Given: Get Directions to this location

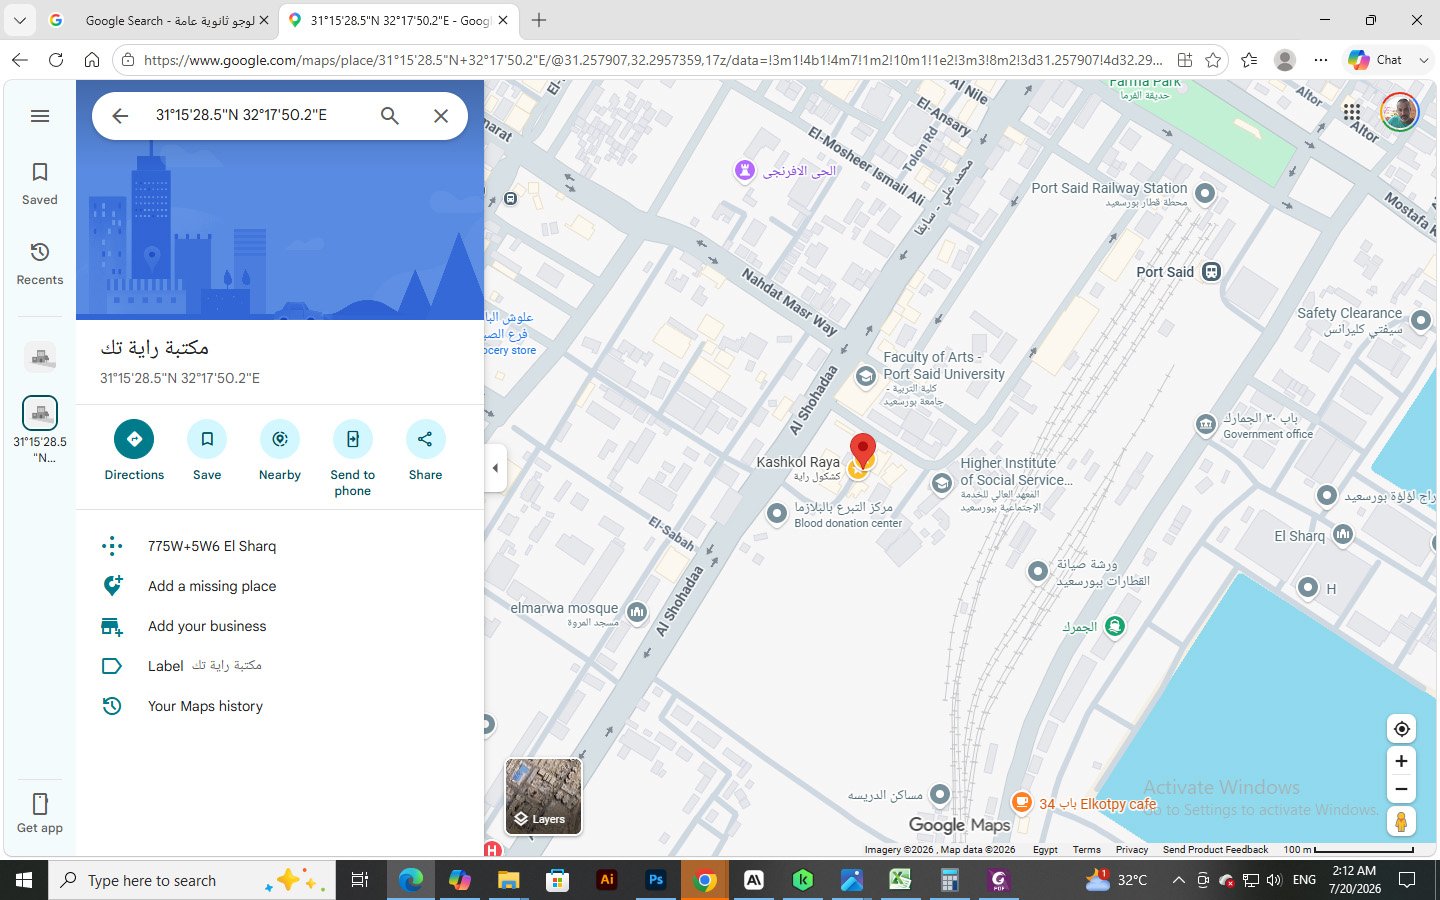Looking at the screenshot, I should click(134, 451).
